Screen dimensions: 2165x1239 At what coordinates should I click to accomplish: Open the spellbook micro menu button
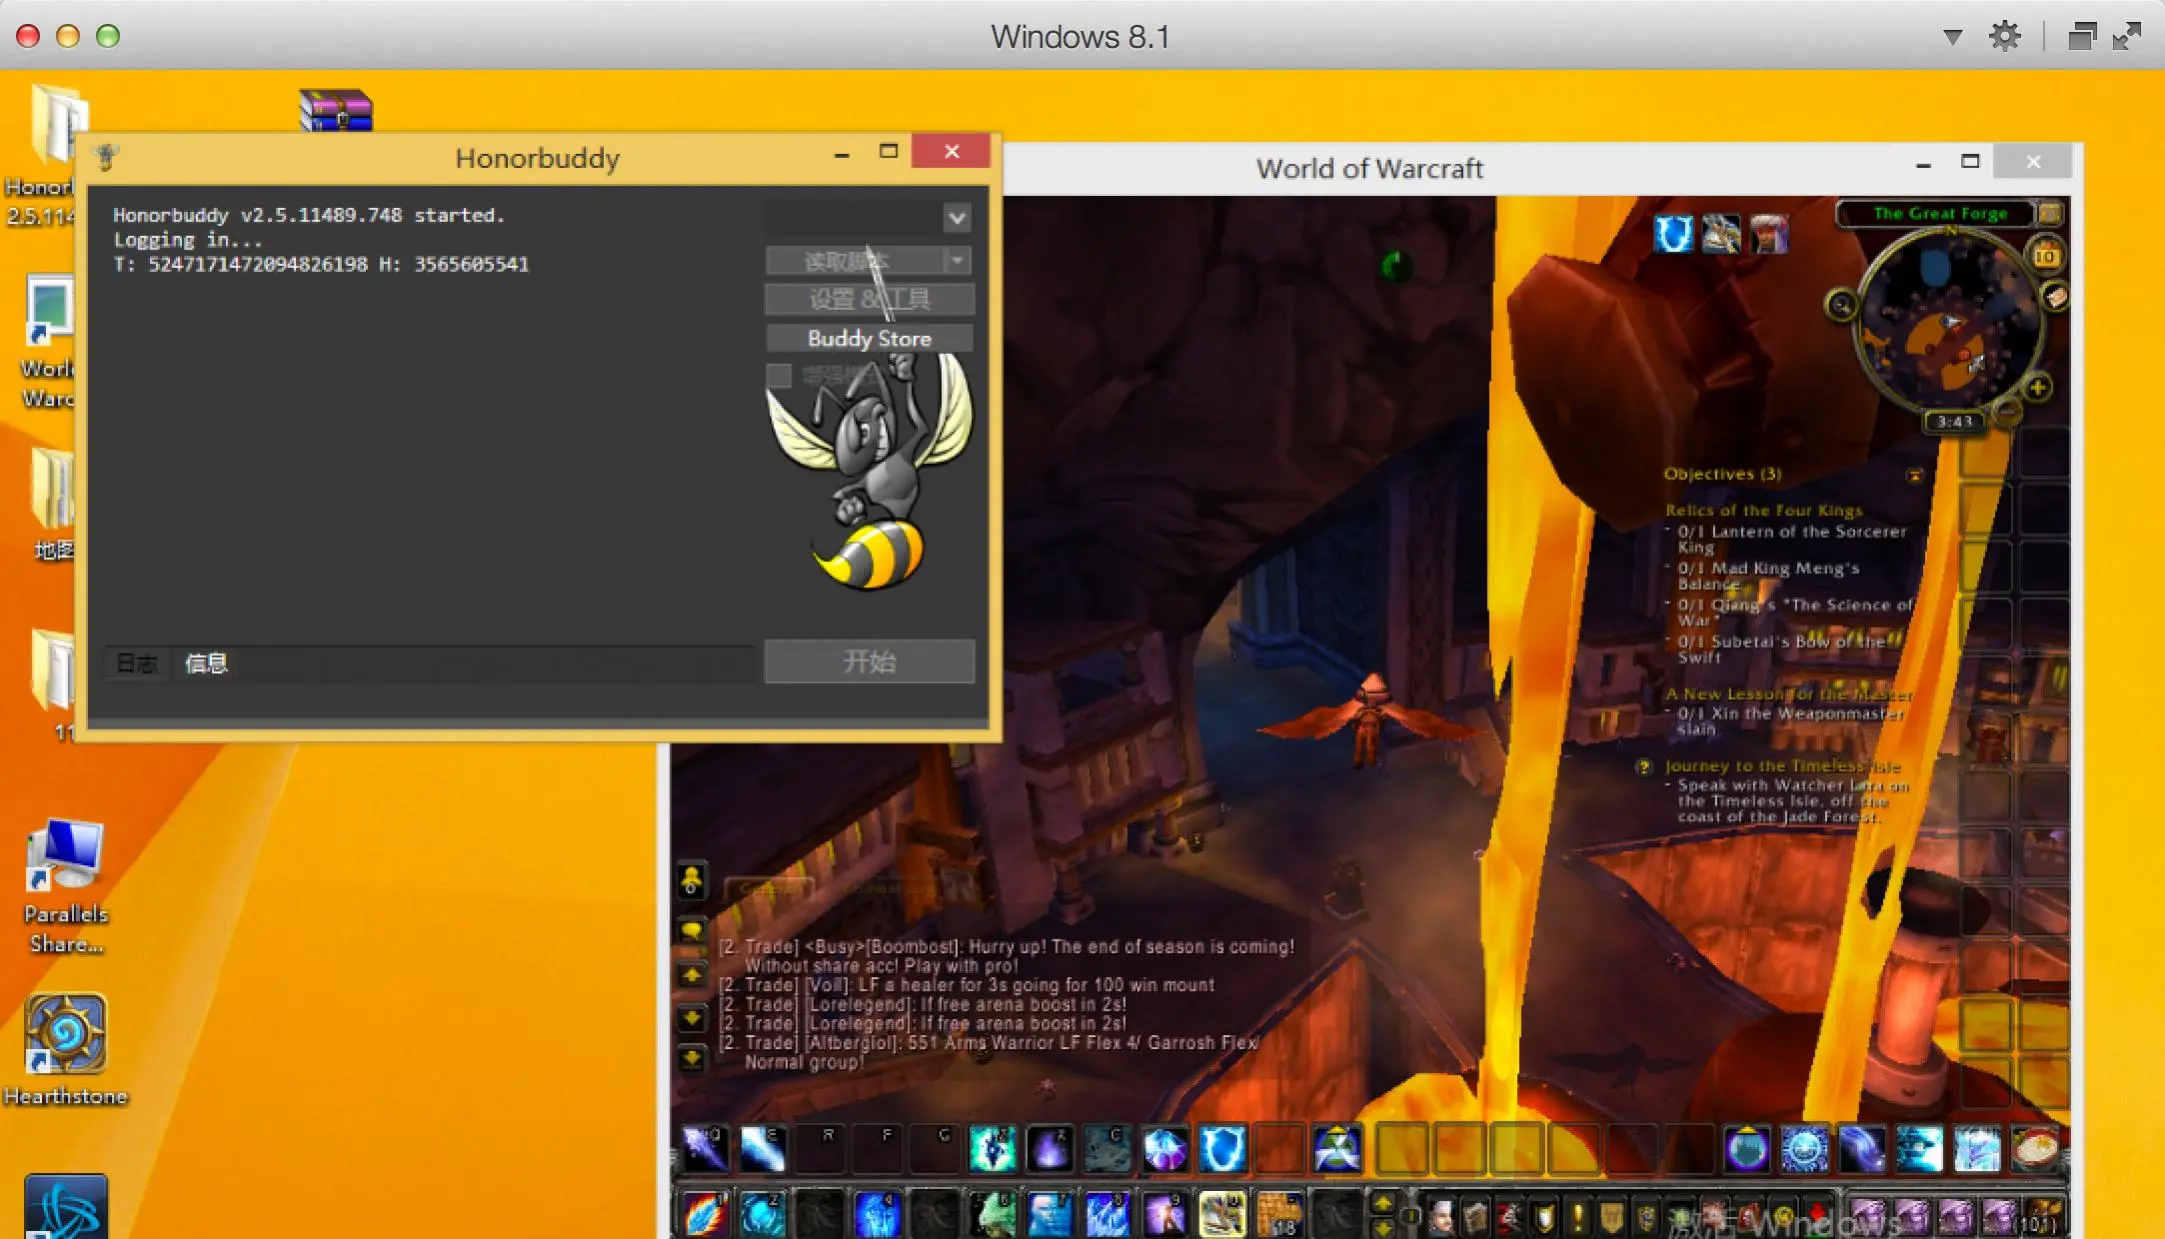[1475, 1216]
